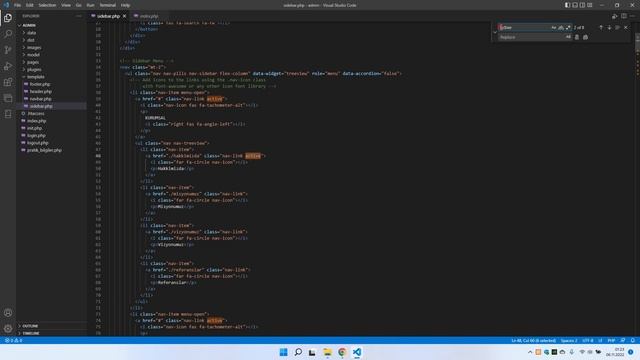The width and height of the screenshot is (640, 360).
Task: Open the Source Control view
Action: [8, 50]
